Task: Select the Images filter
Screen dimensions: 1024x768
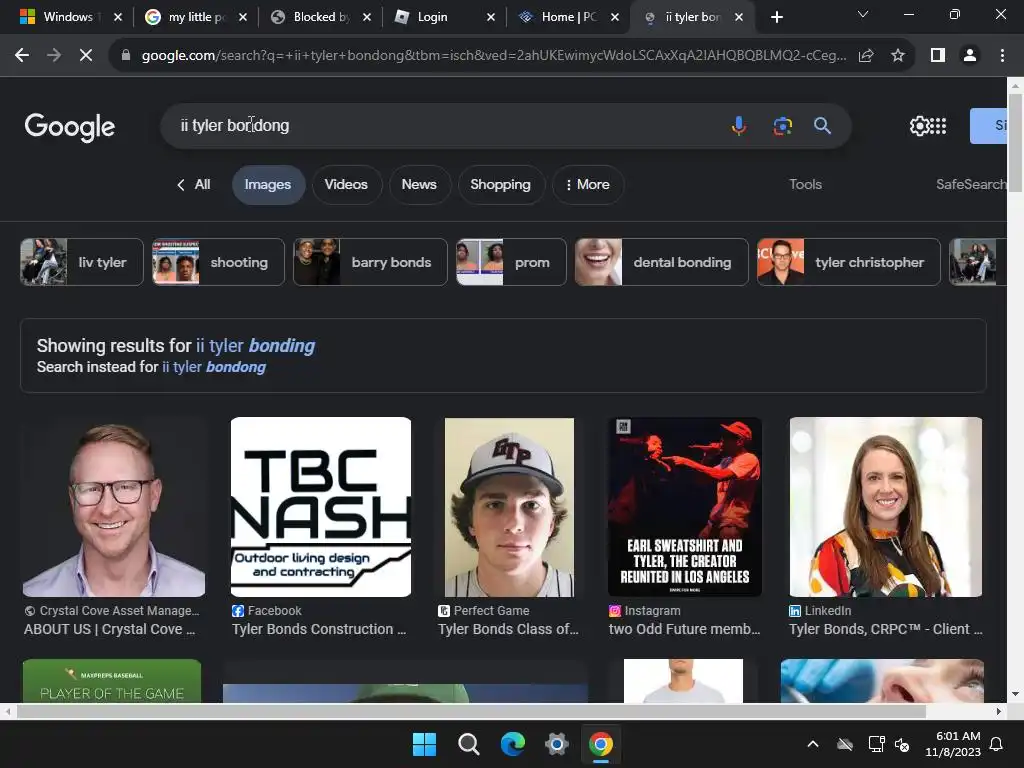Action: [x=268, y=185]
